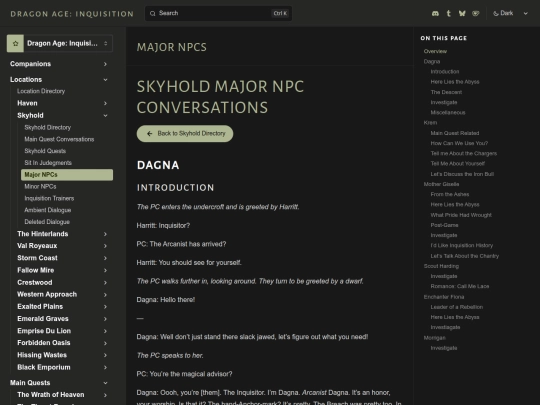Open Main Quest Conversations page
The width and height of the screenshot is (540, 405).
pos(59,139)
